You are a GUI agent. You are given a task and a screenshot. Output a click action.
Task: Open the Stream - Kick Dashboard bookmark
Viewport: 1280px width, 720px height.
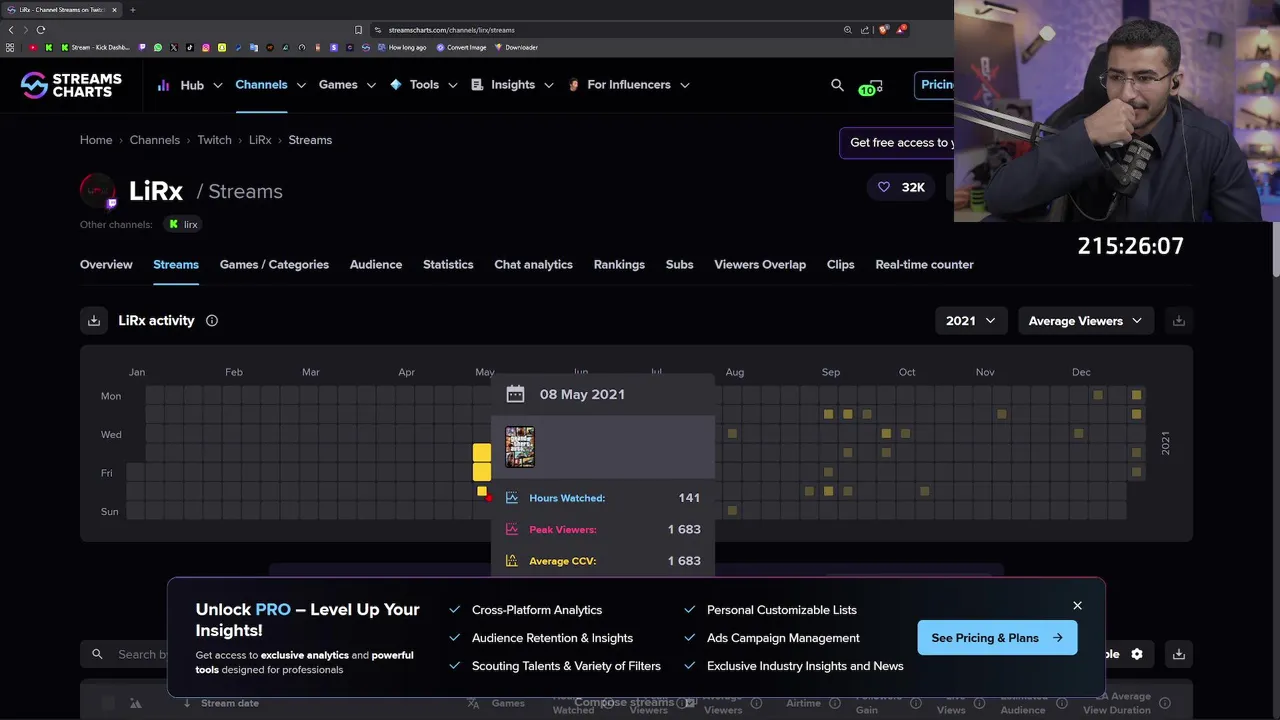96,47
